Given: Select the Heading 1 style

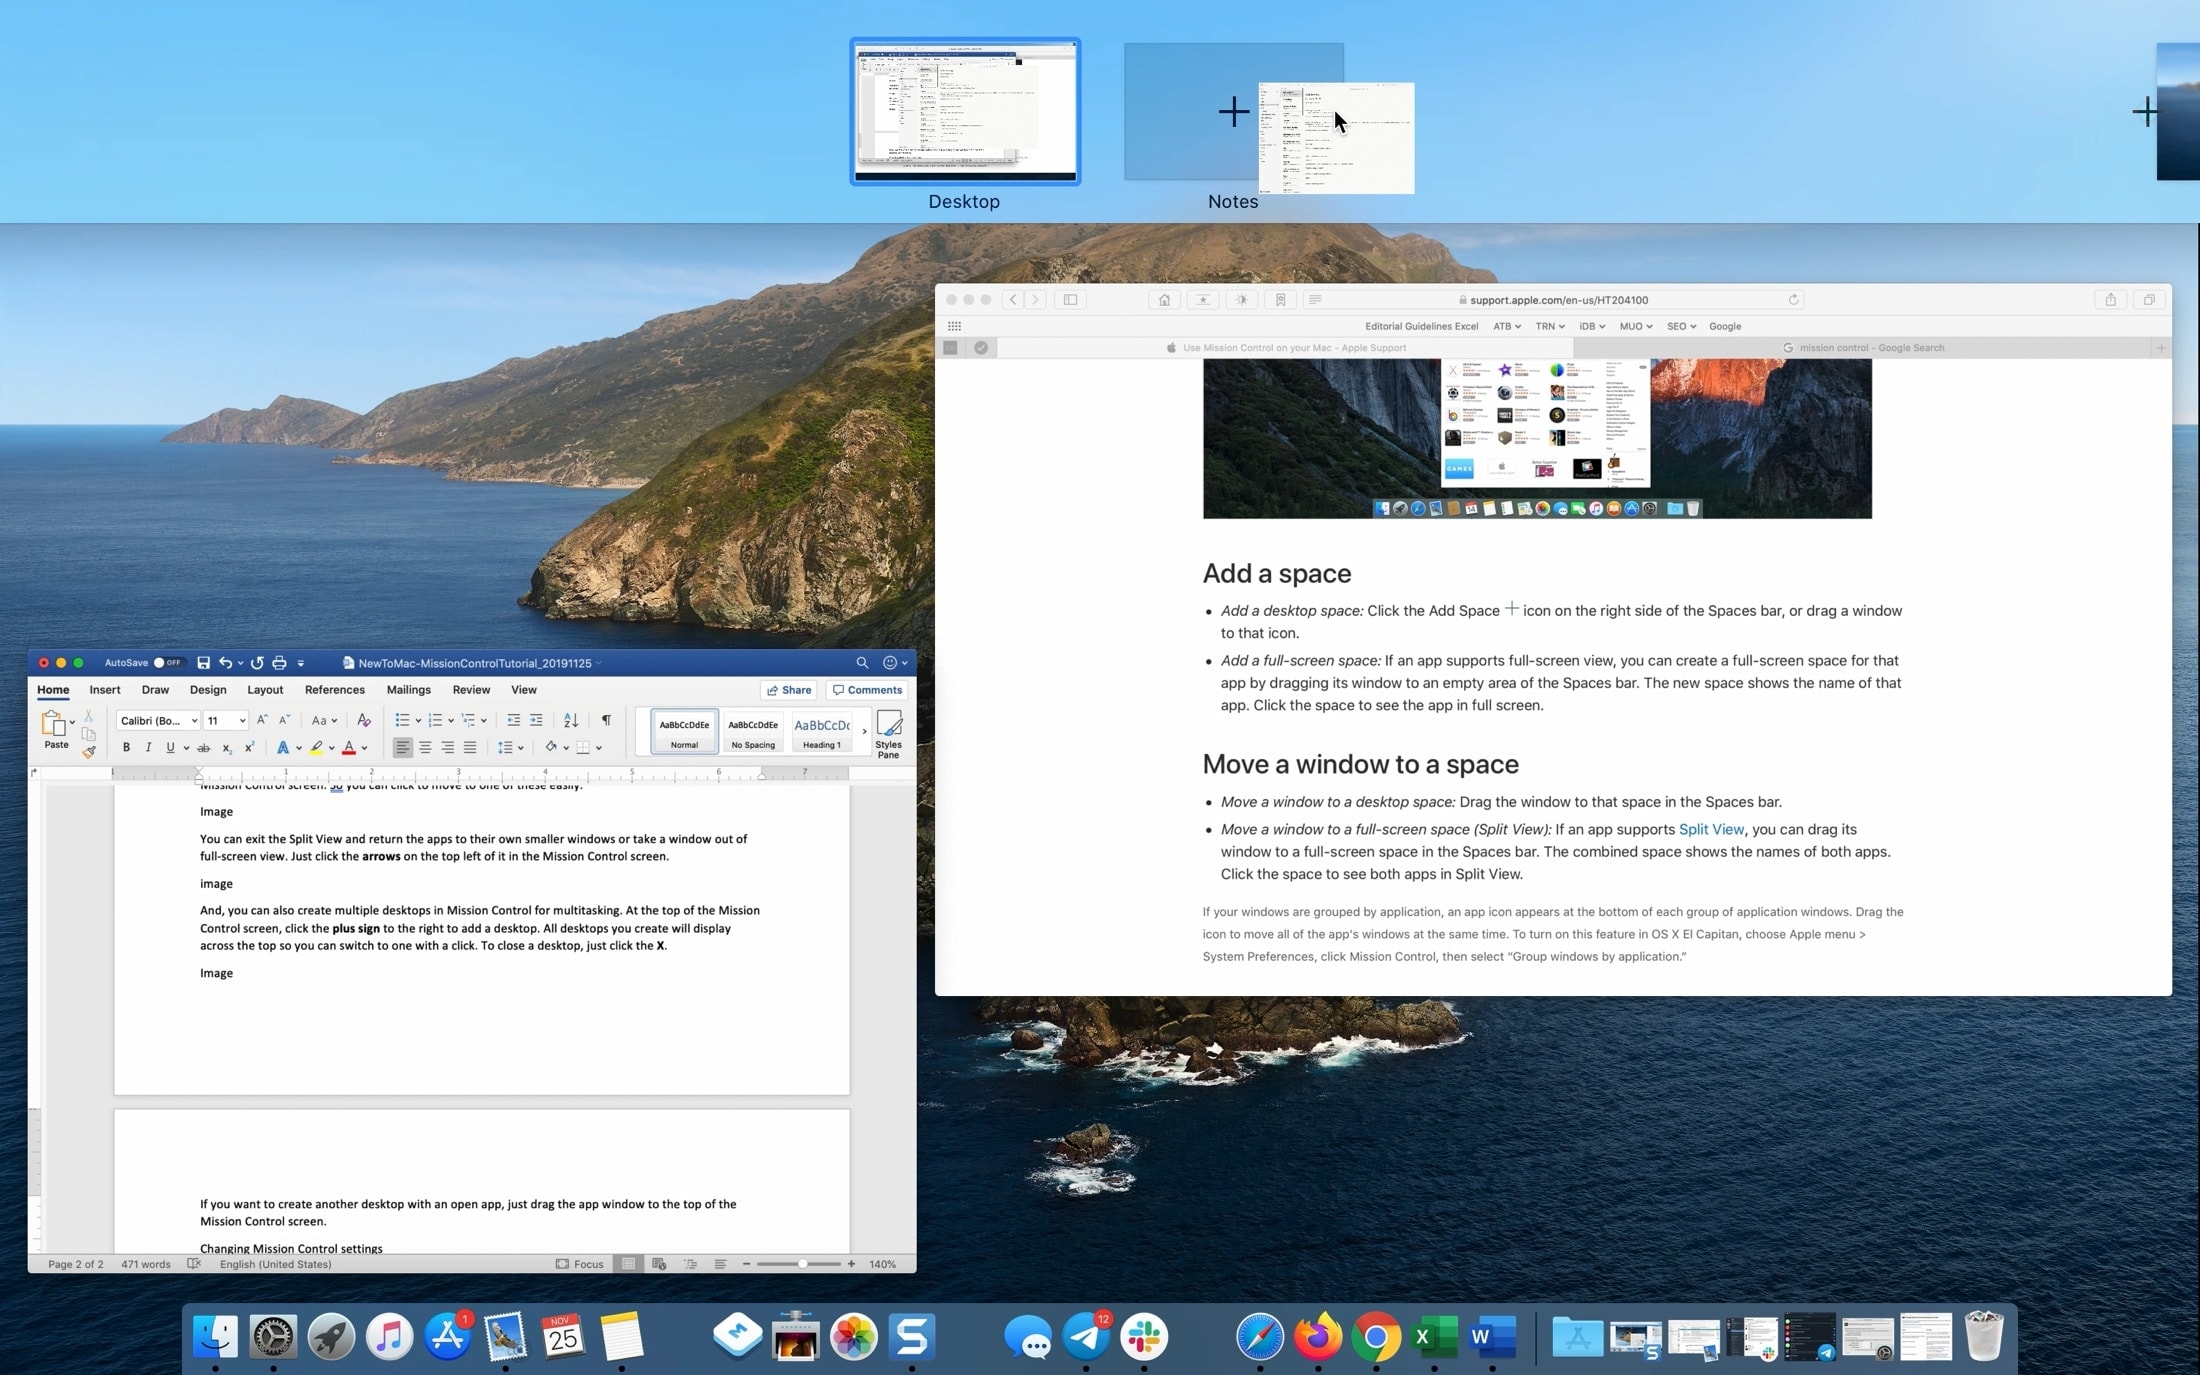Looking at the screenshot, I should [x=820, y=731].
